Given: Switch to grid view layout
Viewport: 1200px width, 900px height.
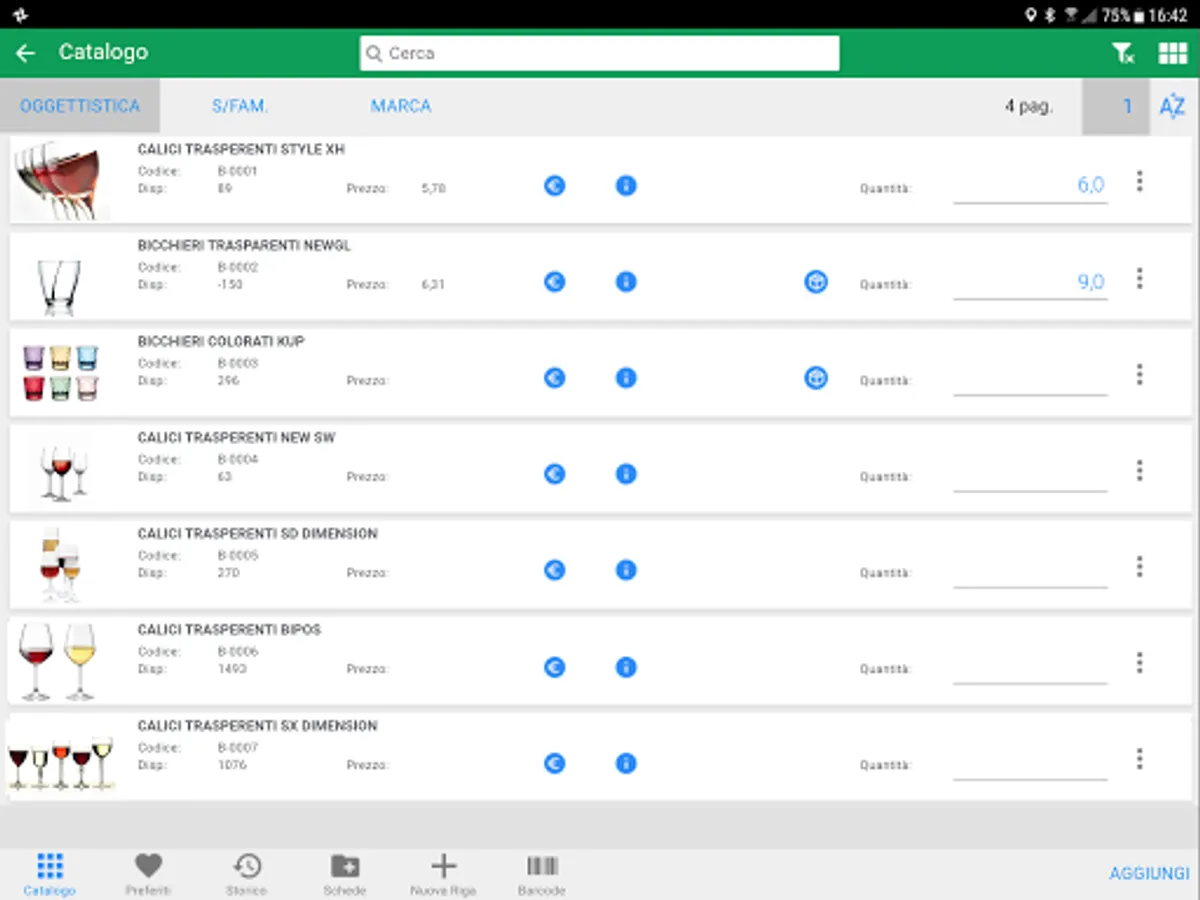Looking at the screenshot, I should pyautogui.click(x=1173, y=54).
